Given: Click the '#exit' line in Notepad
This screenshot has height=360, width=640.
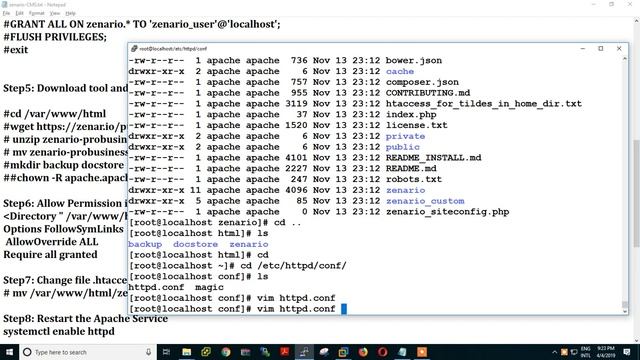Looking at the screenshot, I should point(16,50).
